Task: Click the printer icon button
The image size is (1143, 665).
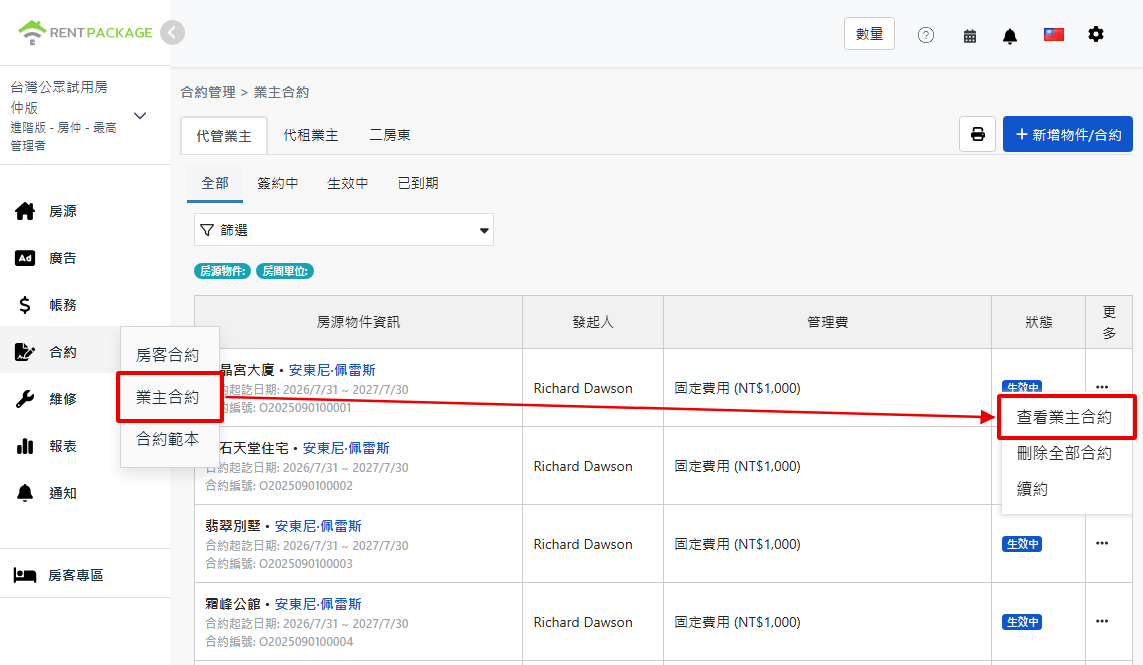Action: pyautogui.click(x=978, y=134)
